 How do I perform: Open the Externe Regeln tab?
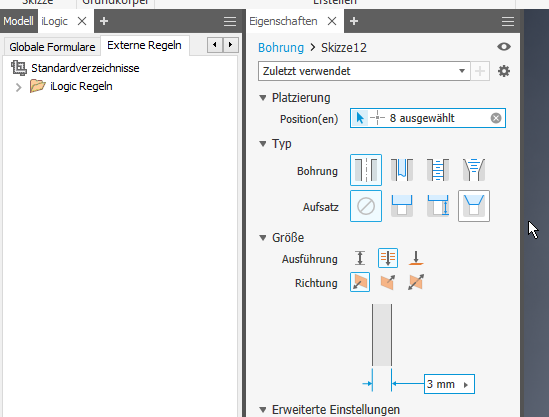pyautogui.click(x=144, y=45)
